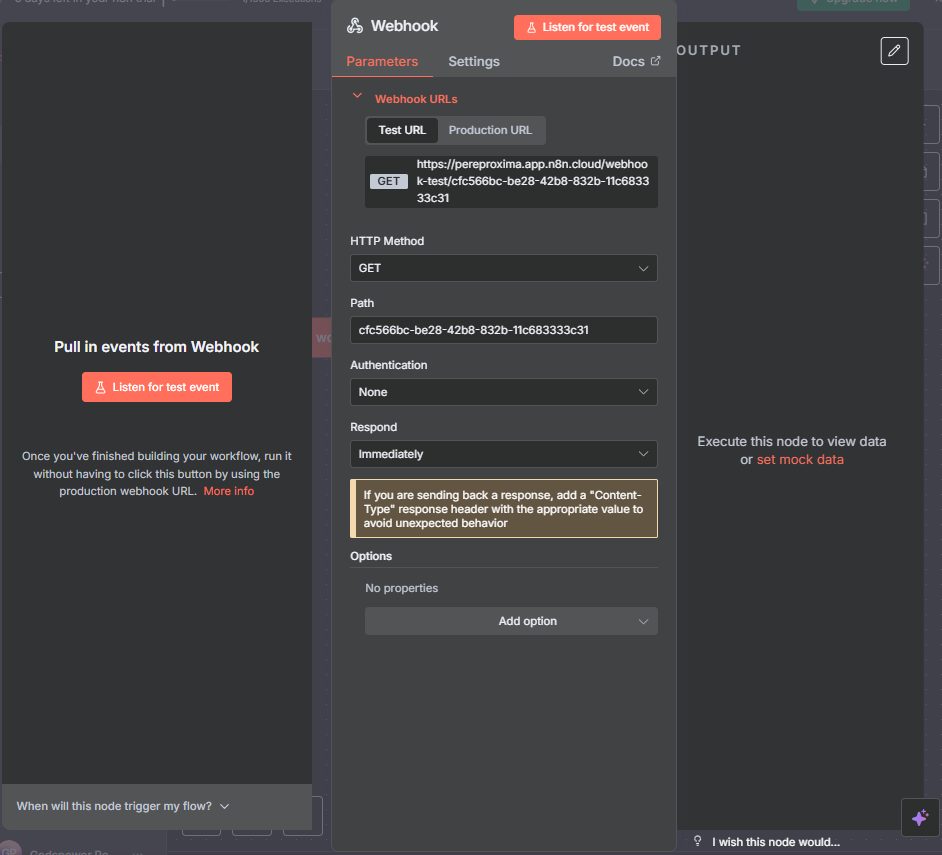Click the OUTPUT panel label
Image resolution: width=942 pixels, height=855 pixels.
point(709,50)
